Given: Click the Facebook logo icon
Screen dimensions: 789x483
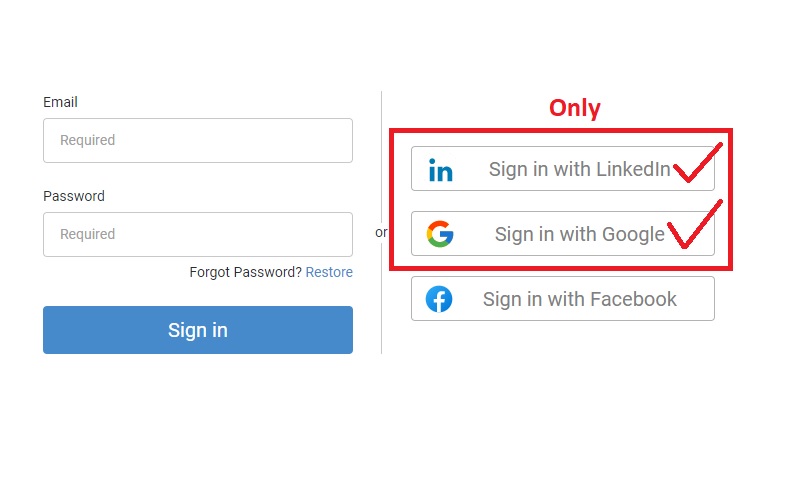Looking at the screenshot, I should point(439,299).
